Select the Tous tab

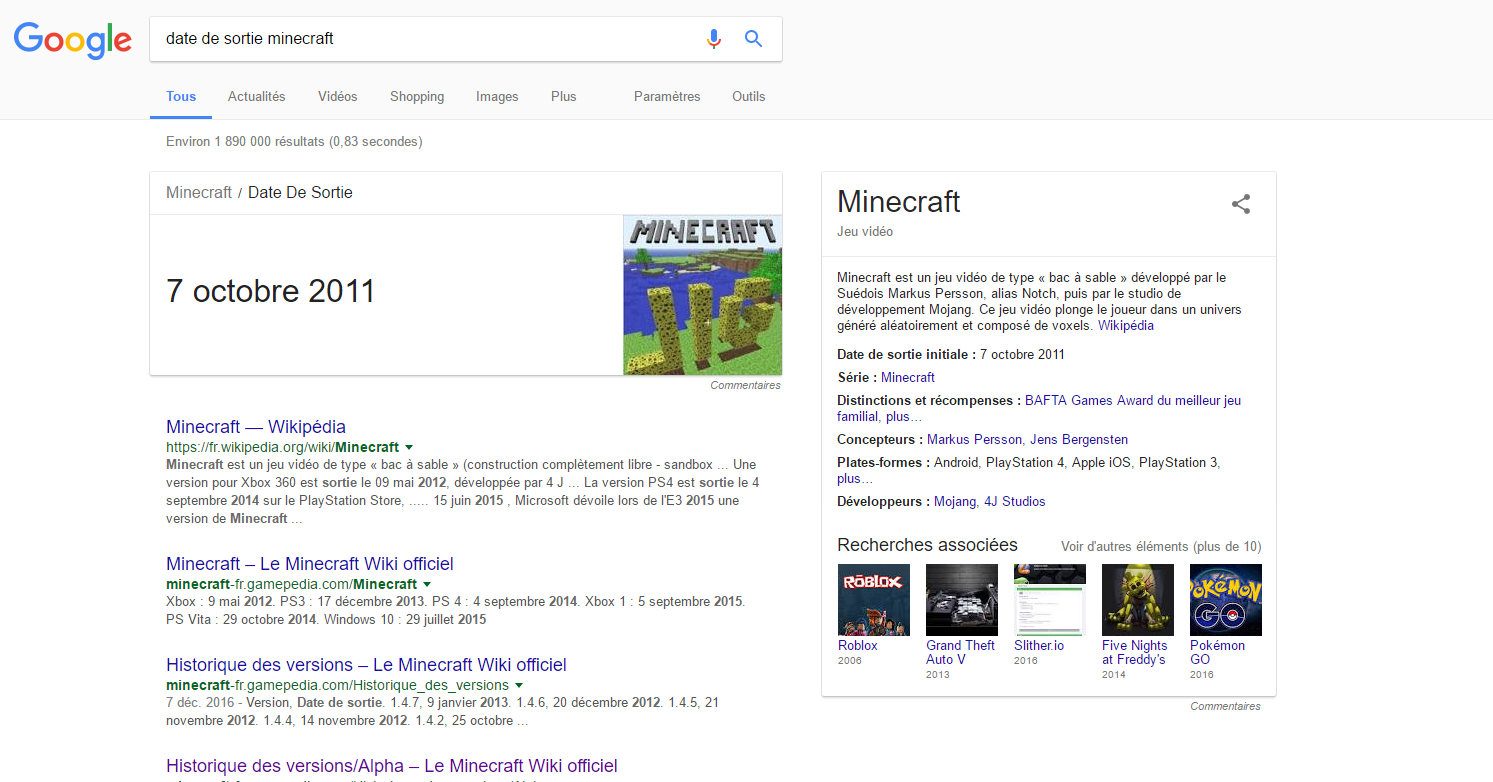181,97
